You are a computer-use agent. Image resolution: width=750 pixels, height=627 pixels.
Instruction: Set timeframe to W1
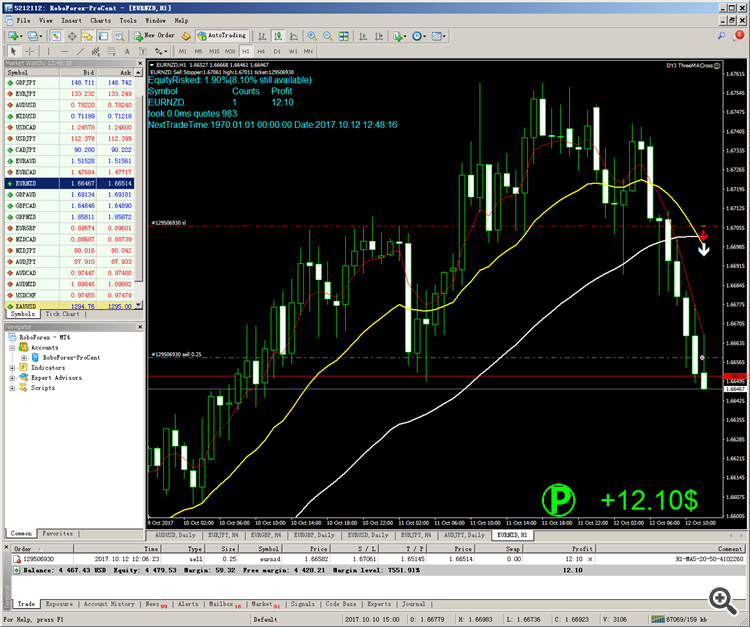coord(293,51)
